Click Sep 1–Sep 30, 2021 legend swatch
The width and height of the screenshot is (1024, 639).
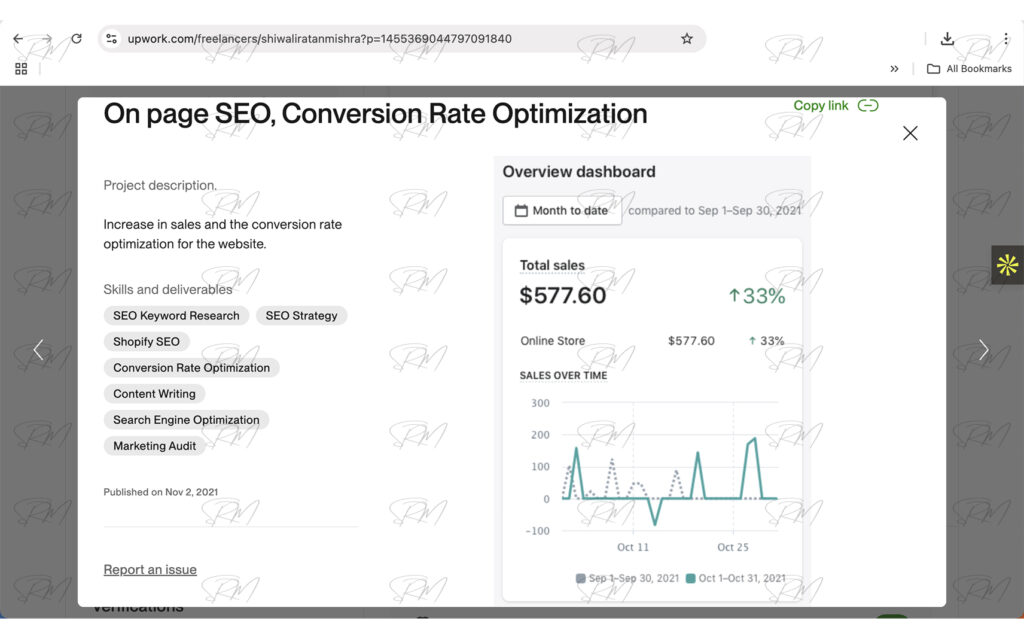coord(580,578)
